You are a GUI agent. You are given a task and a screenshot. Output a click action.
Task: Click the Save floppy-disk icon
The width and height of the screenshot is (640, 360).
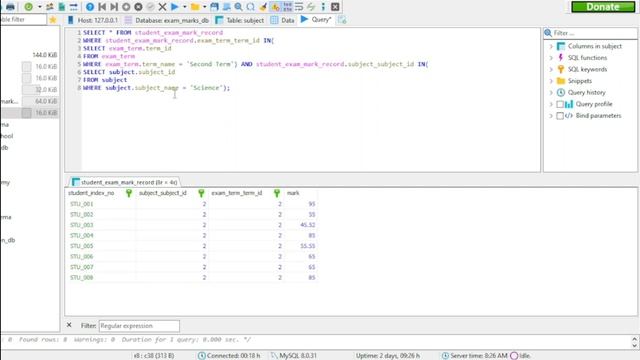214,7
